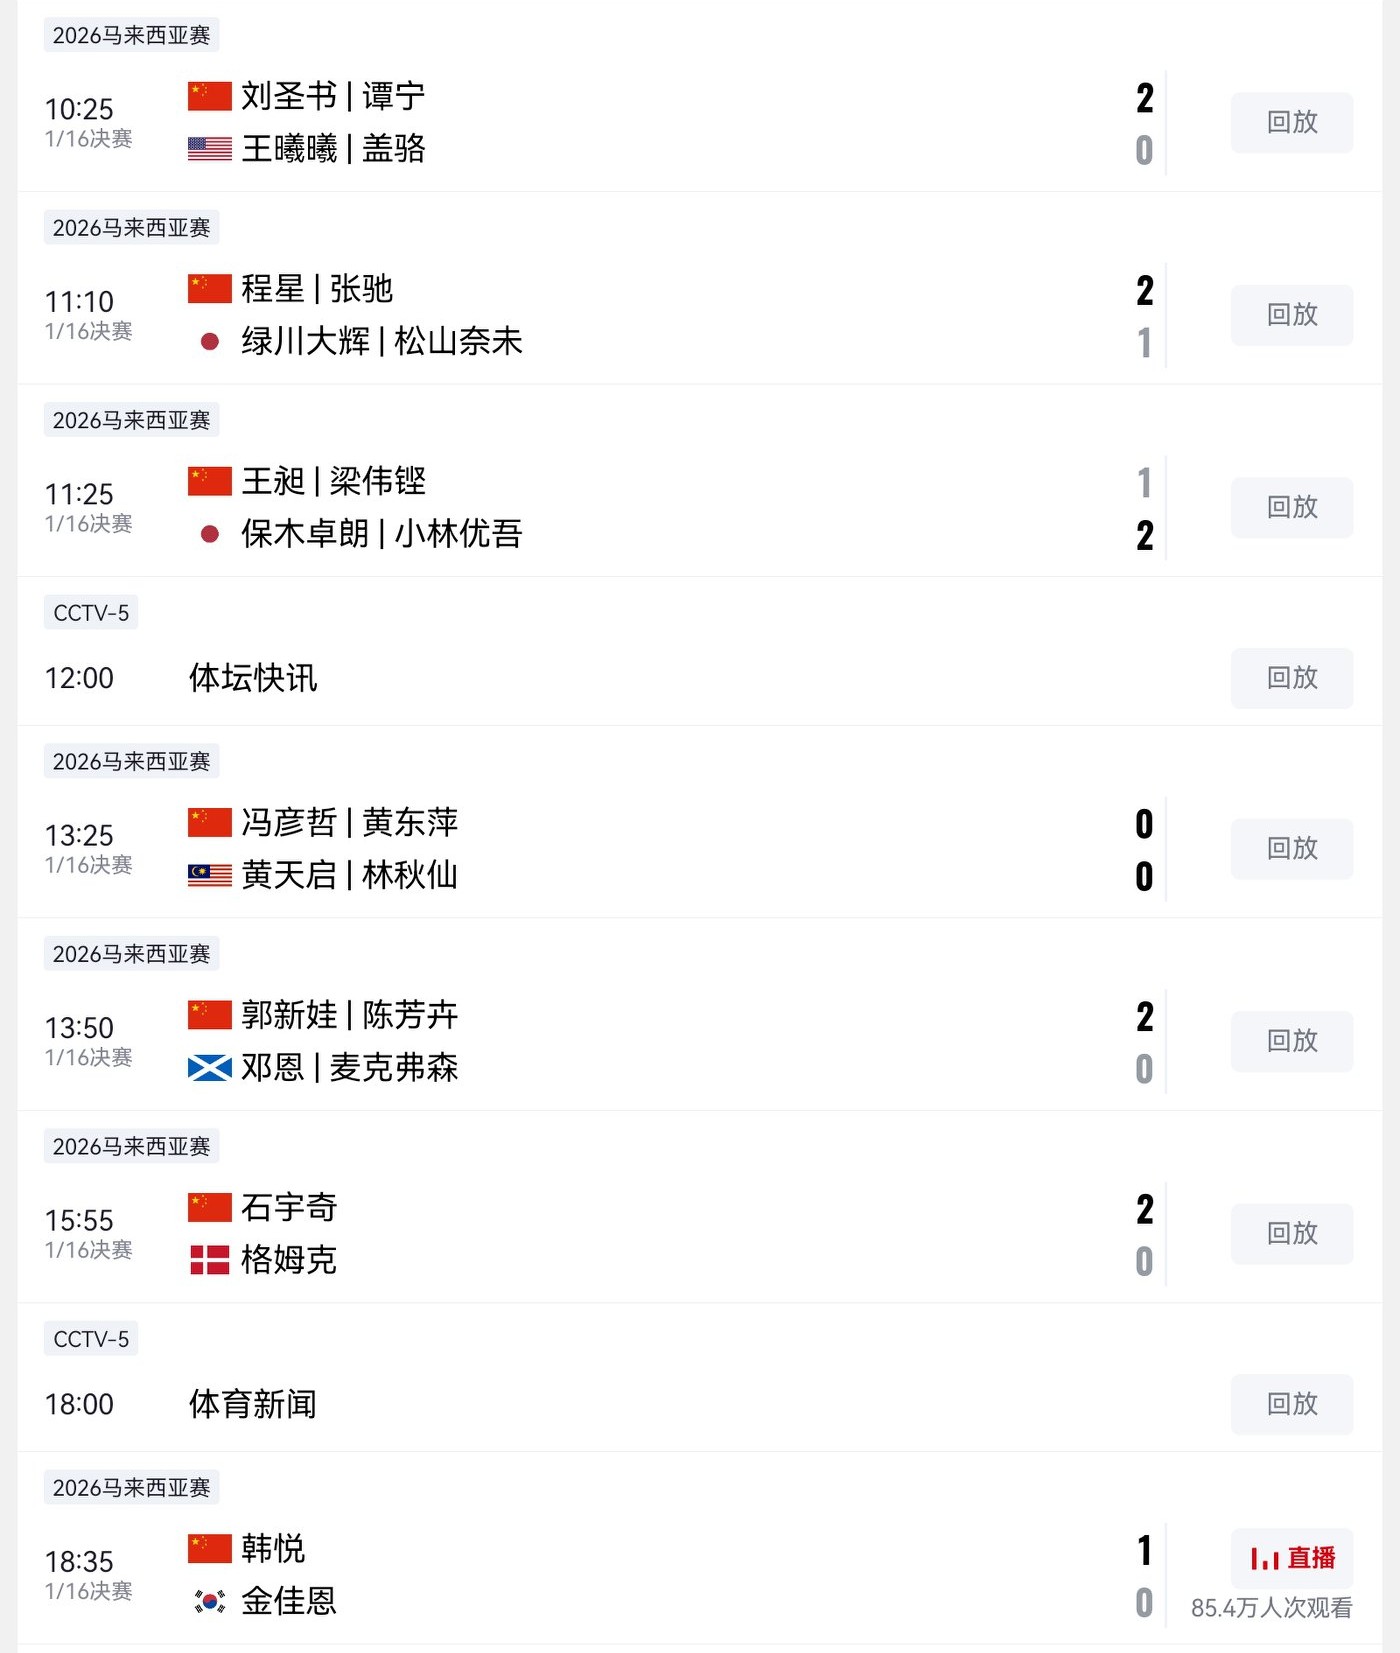Open replay for the 10:25 match
Viewport: 1400px width, 1653px height.
[1291, 123]
